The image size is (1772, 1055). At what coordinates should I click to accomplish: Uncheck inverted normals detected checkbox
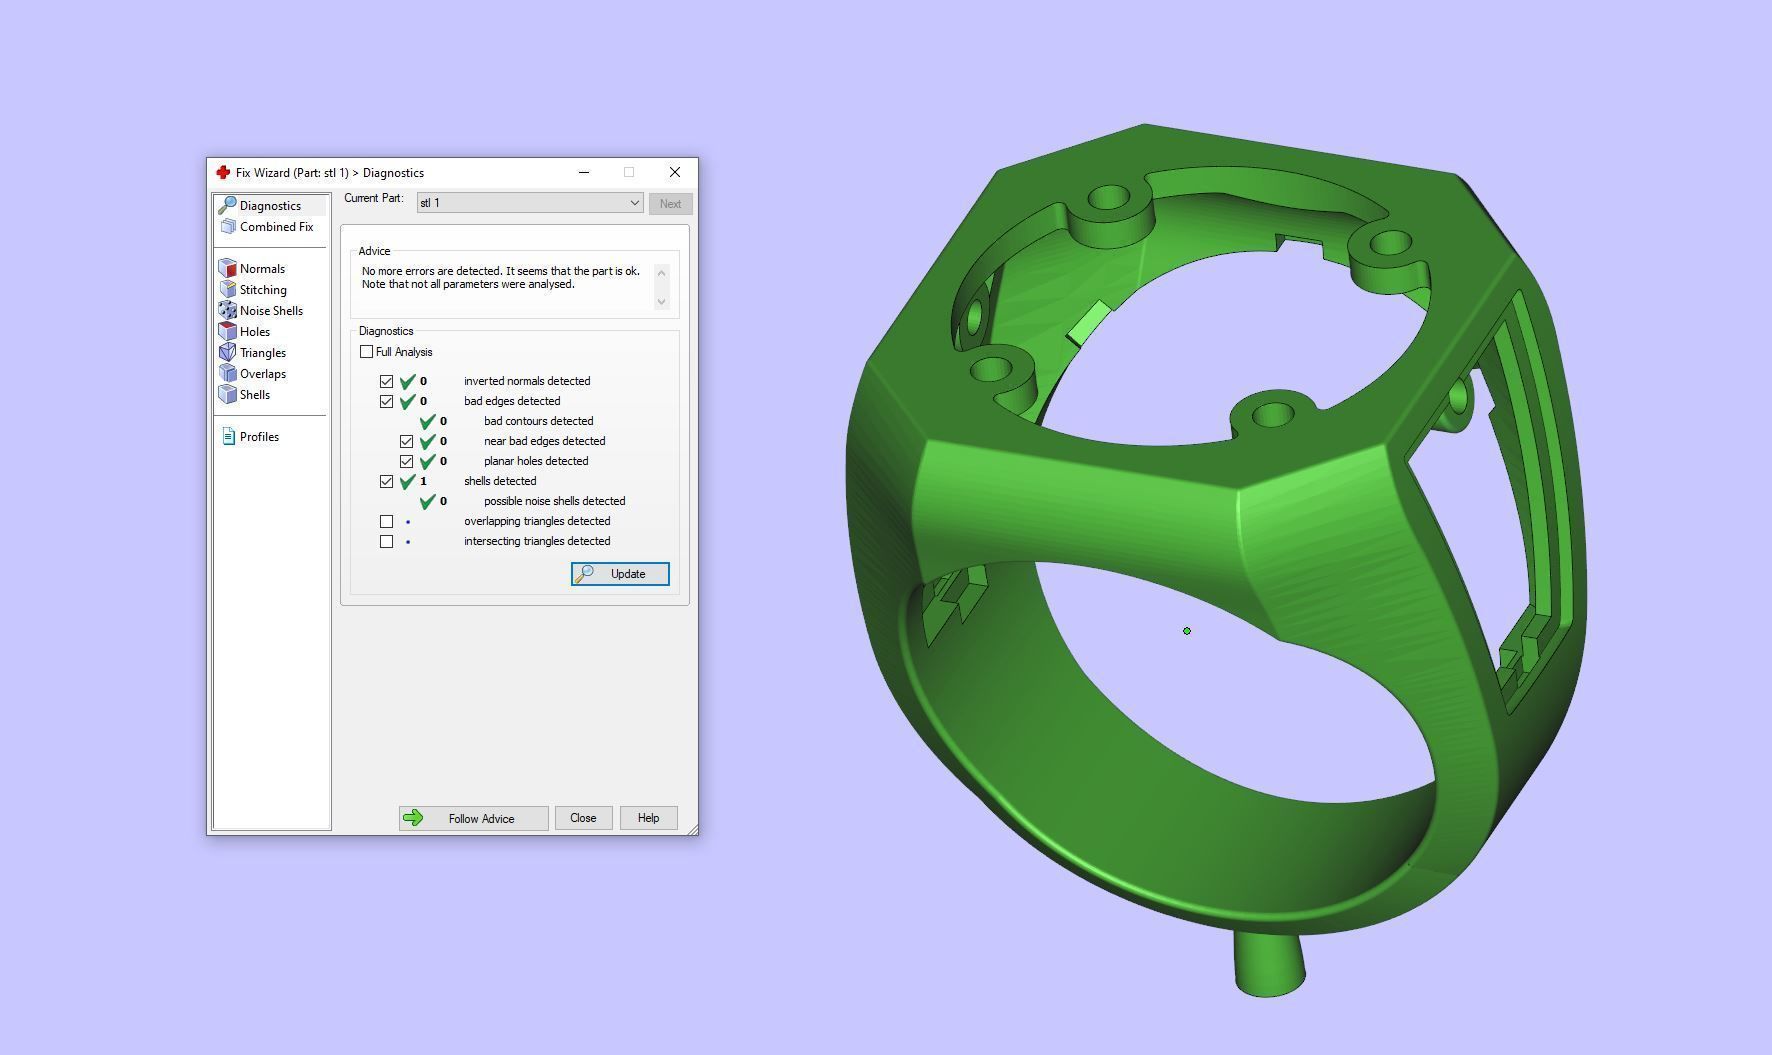click(x=387, y=381)
